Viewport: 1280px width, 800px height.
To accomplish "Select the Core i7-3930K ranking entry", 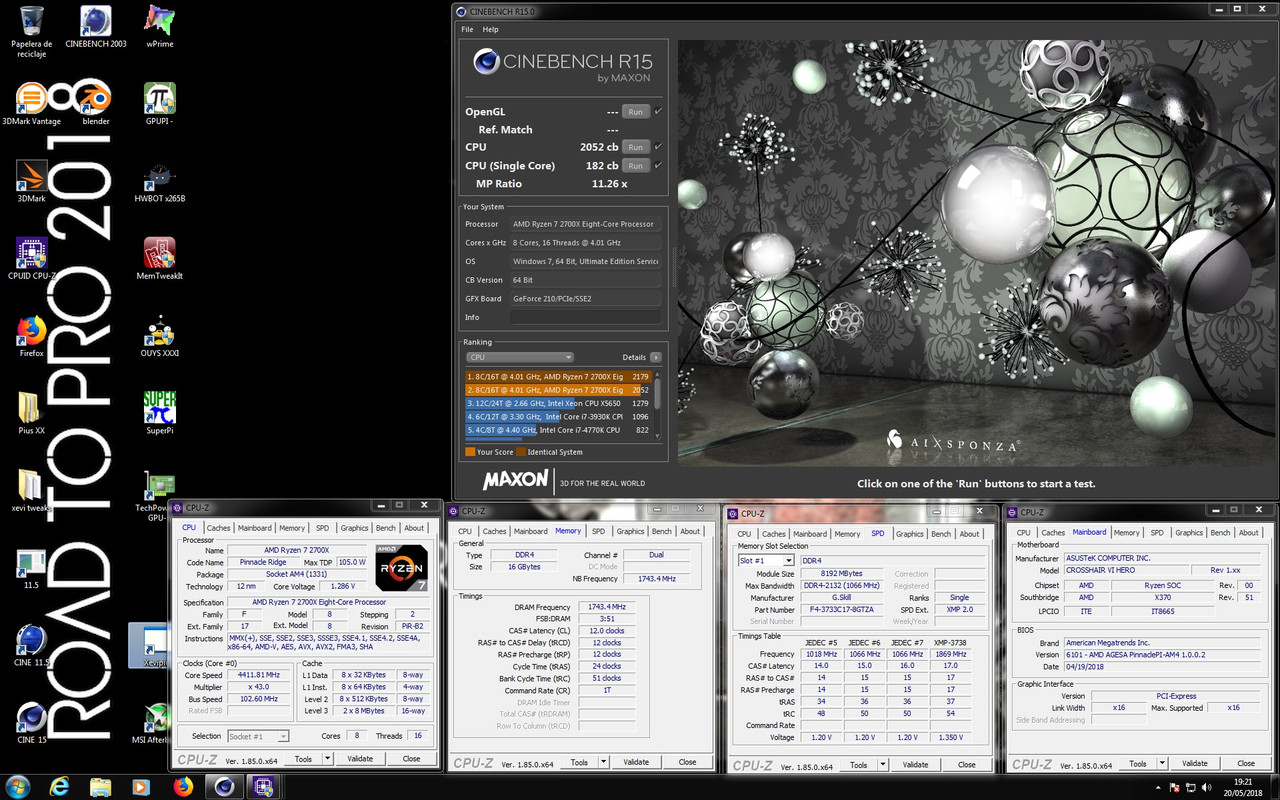I will 559,416.
